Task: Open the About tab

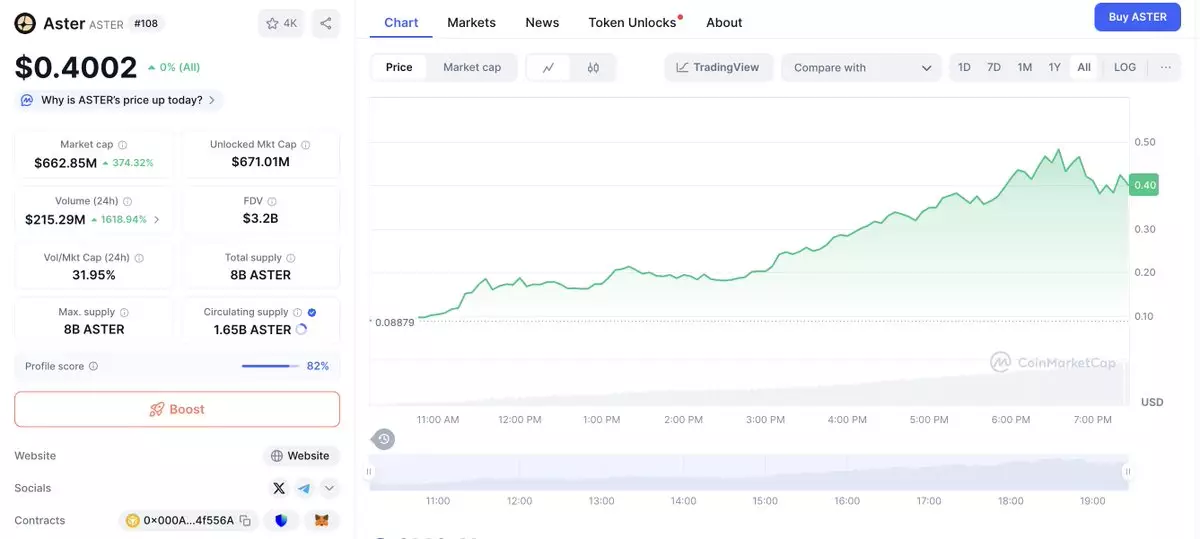Action: tap(724, 22)
